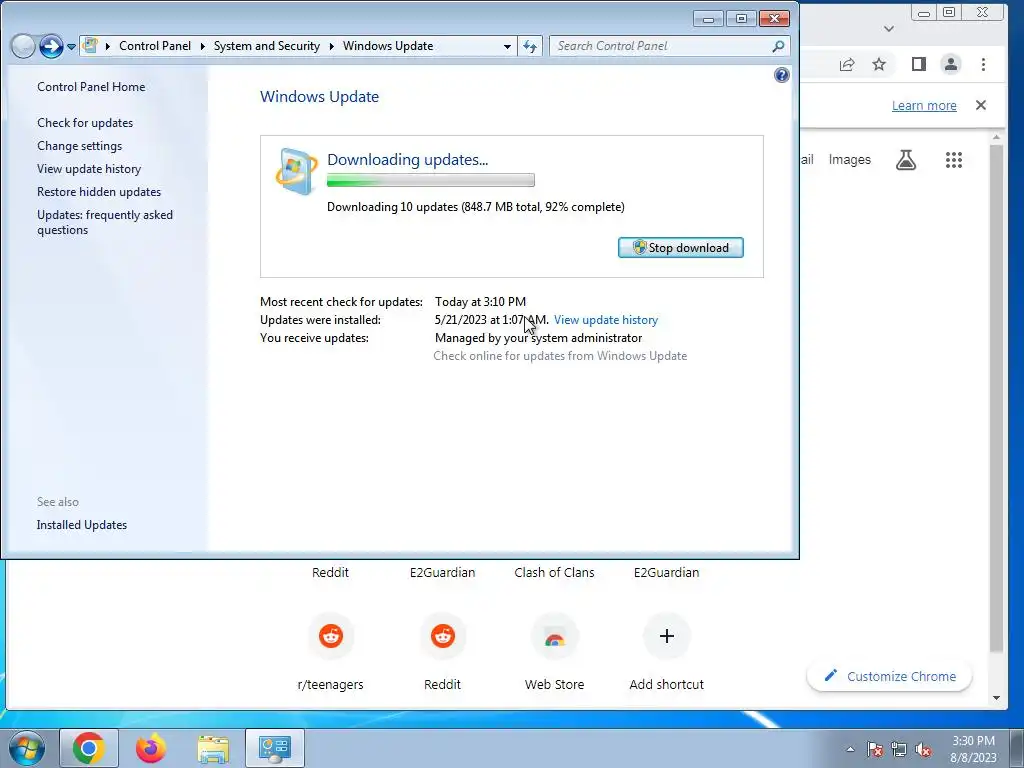Viewport: 1024px width, 768px height.
Task: Click the Learn more link in Chrome
Action: (x=924, y=106)
